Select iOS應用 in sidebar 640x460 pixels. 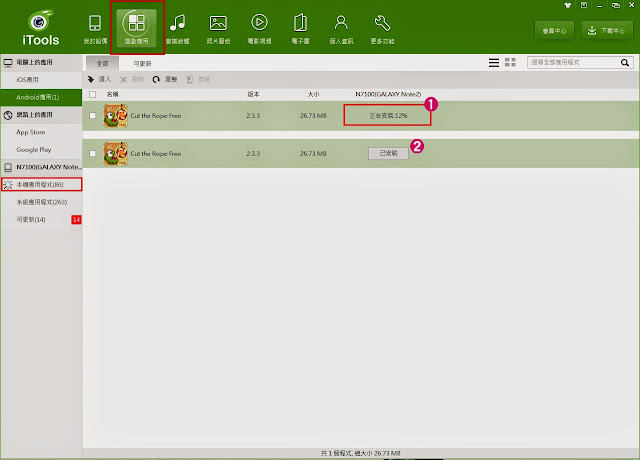click(x=41, y=80)
